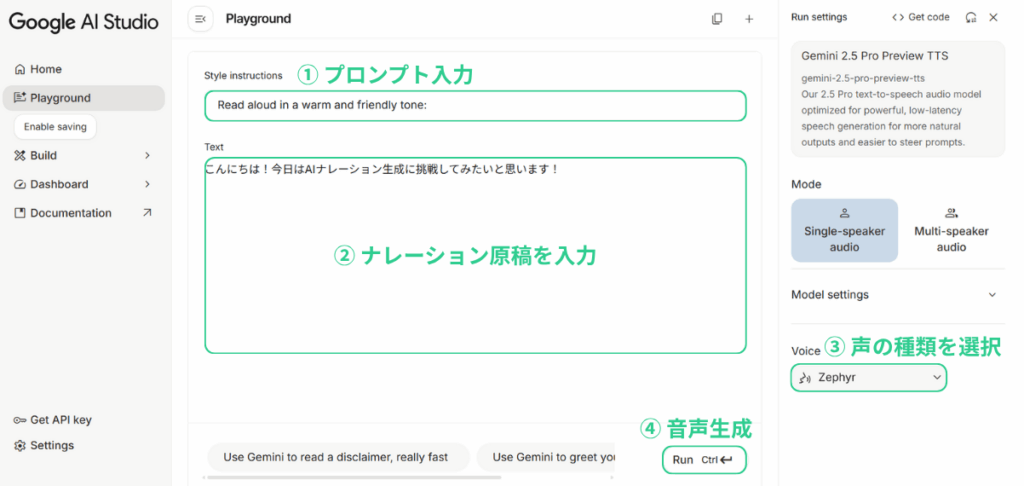Collapse the sidebar using the menu toggle icon
1024x486 pixels.
pyautogui.click(x=200, y=19)
